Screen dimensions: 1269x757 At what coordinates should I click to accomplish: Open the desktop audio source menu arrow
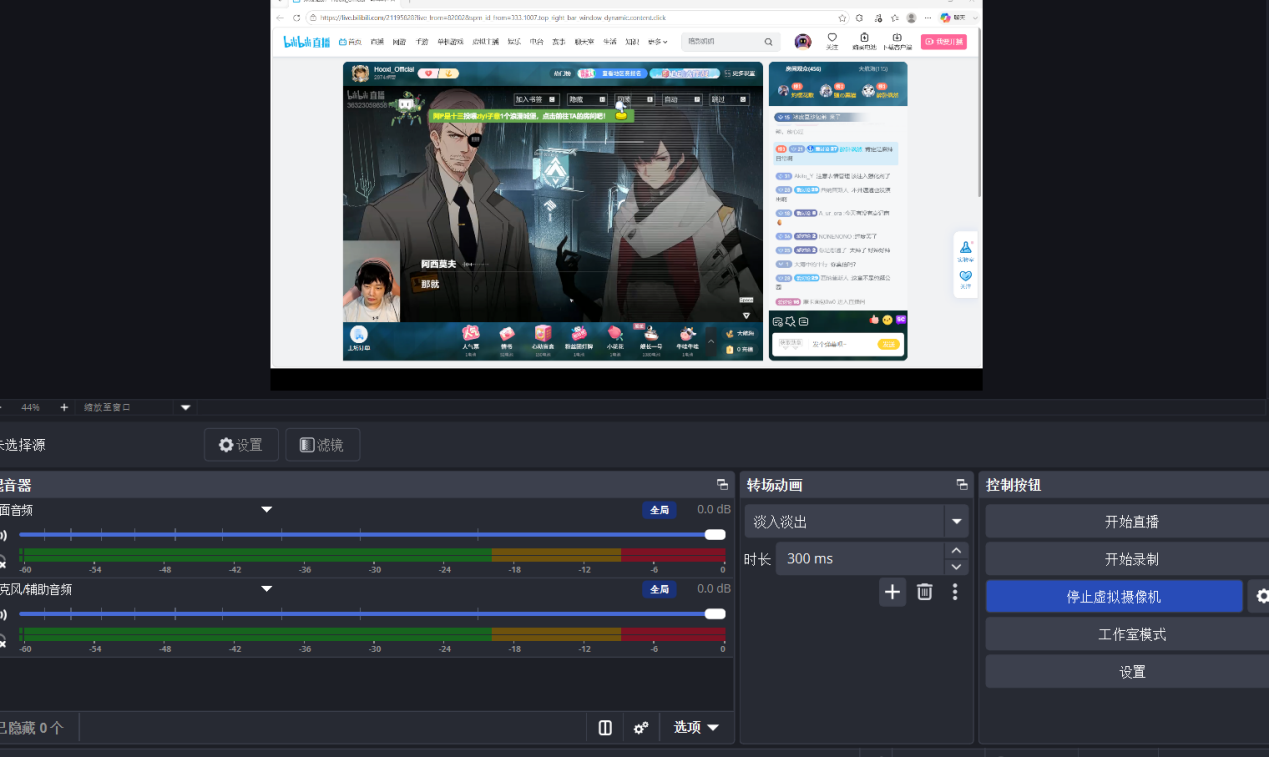pos(267,509)
